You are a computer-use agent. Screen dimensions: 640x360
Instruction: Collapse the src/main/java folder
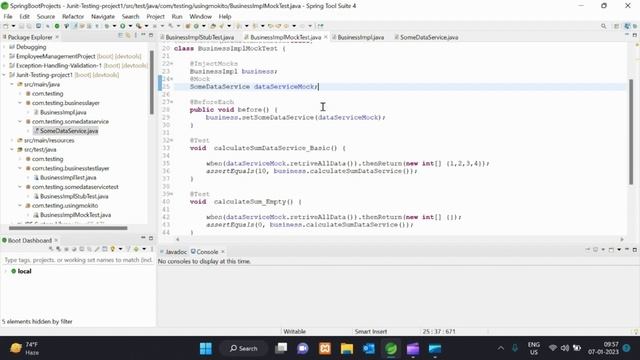(x=12, y=84)
